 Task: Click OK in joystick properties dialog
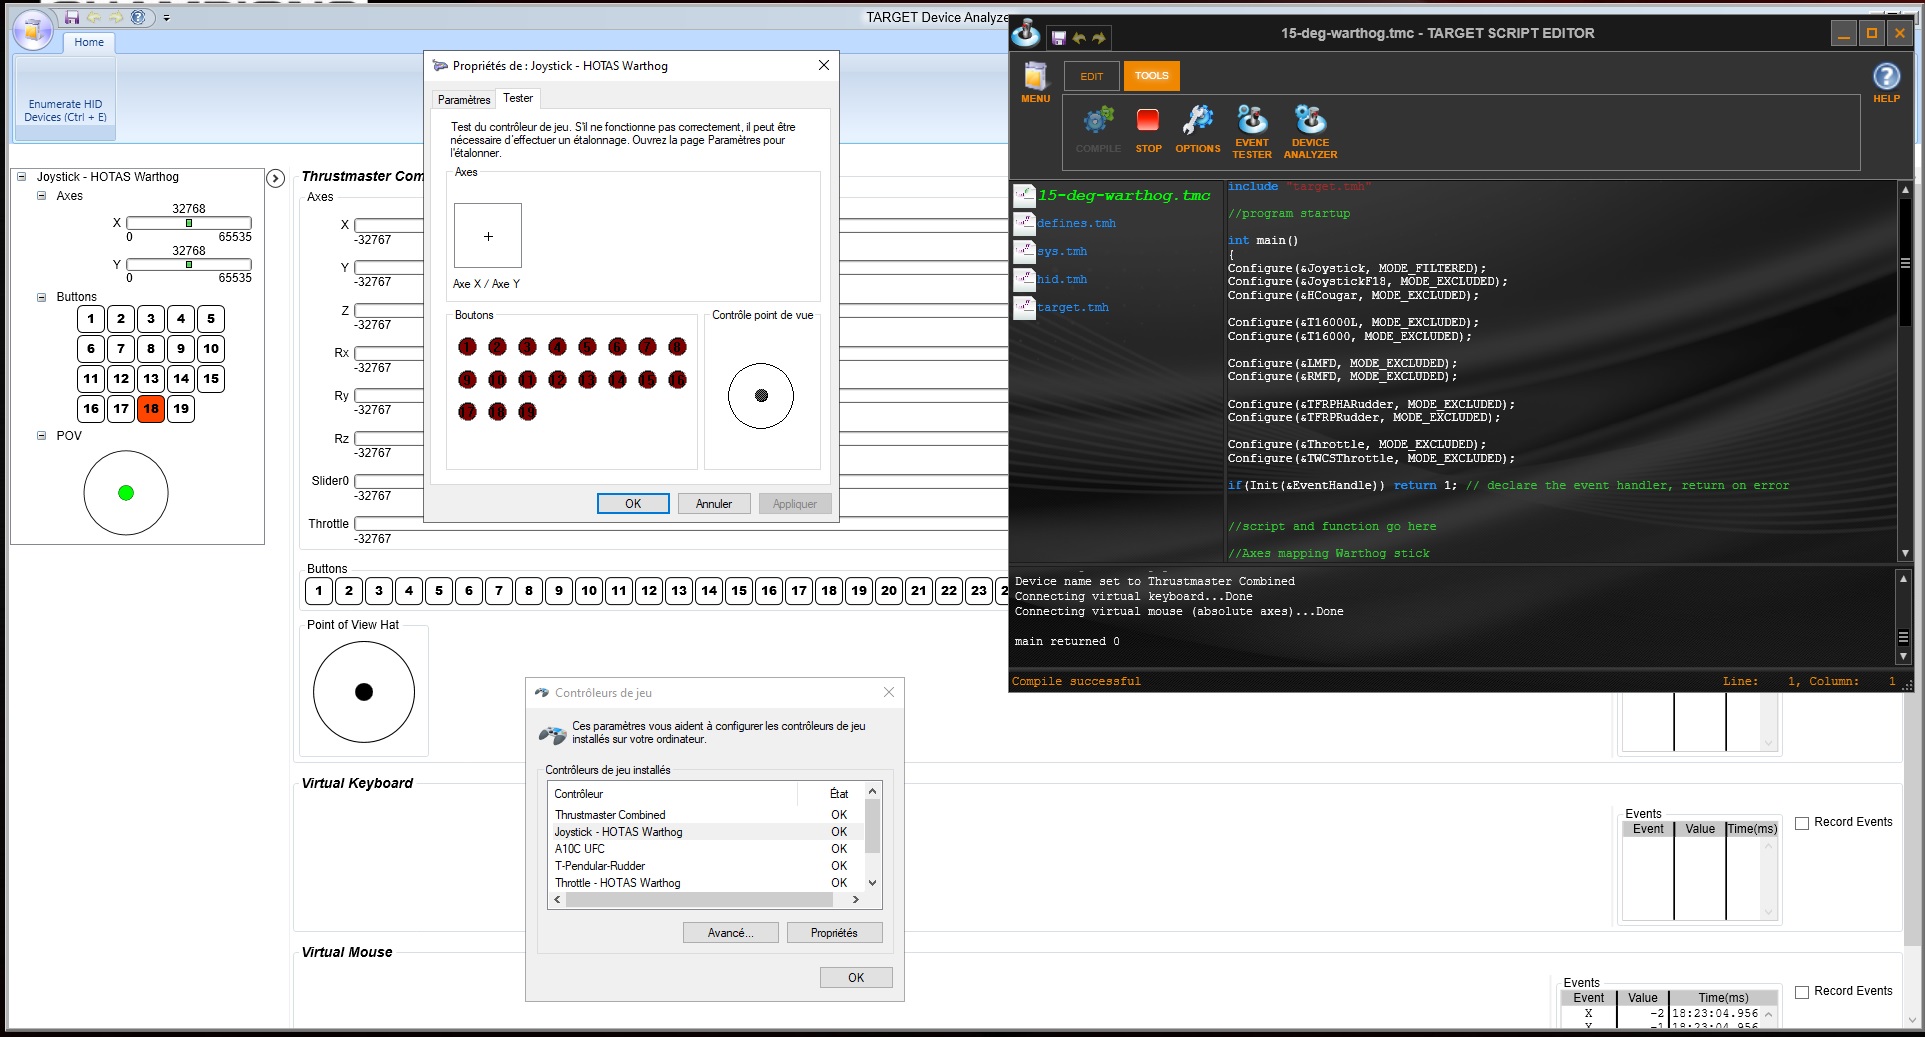[x=633, y=504]
